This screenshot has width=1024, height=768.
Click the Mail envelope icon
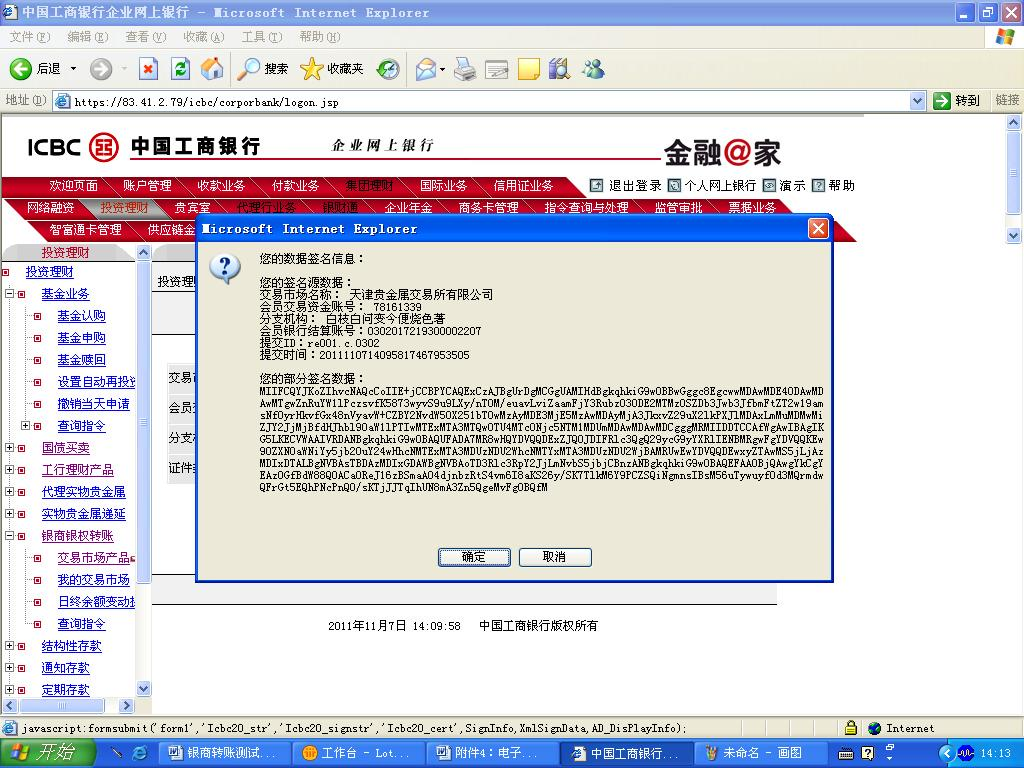coord(425,69)
